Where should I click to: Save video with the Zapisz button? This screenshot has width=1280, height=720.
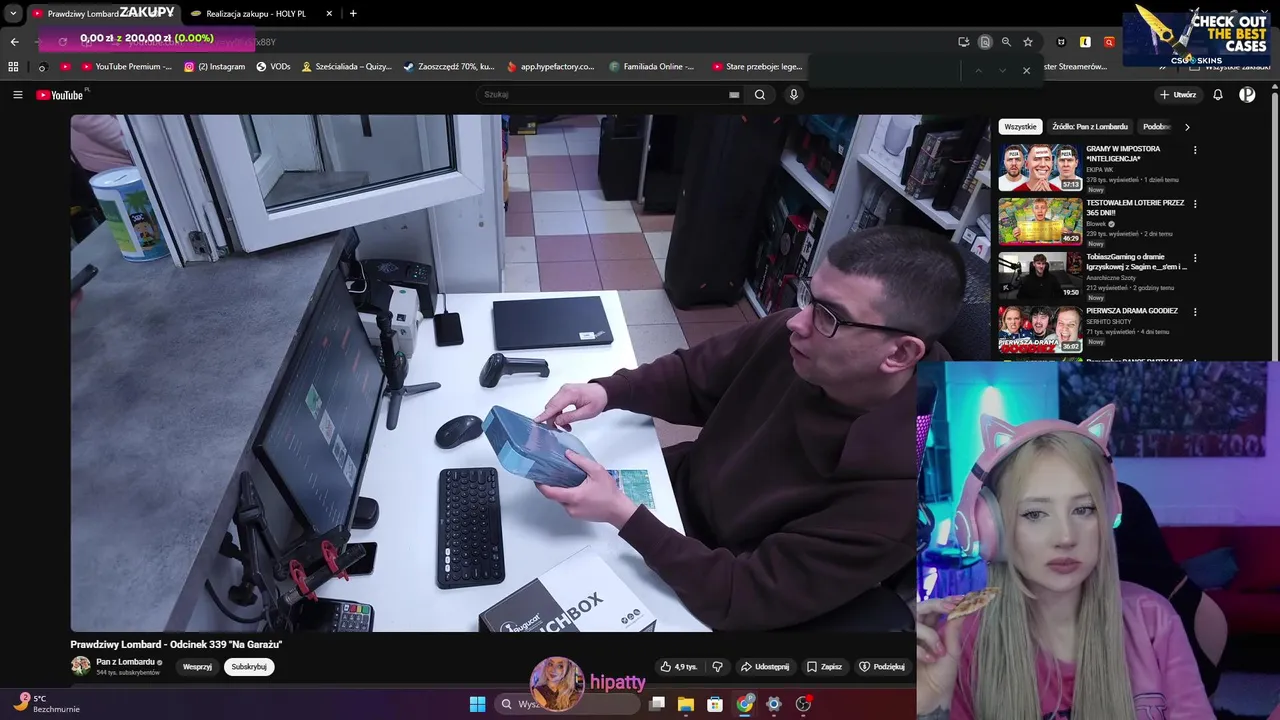(x=823, y=667)
